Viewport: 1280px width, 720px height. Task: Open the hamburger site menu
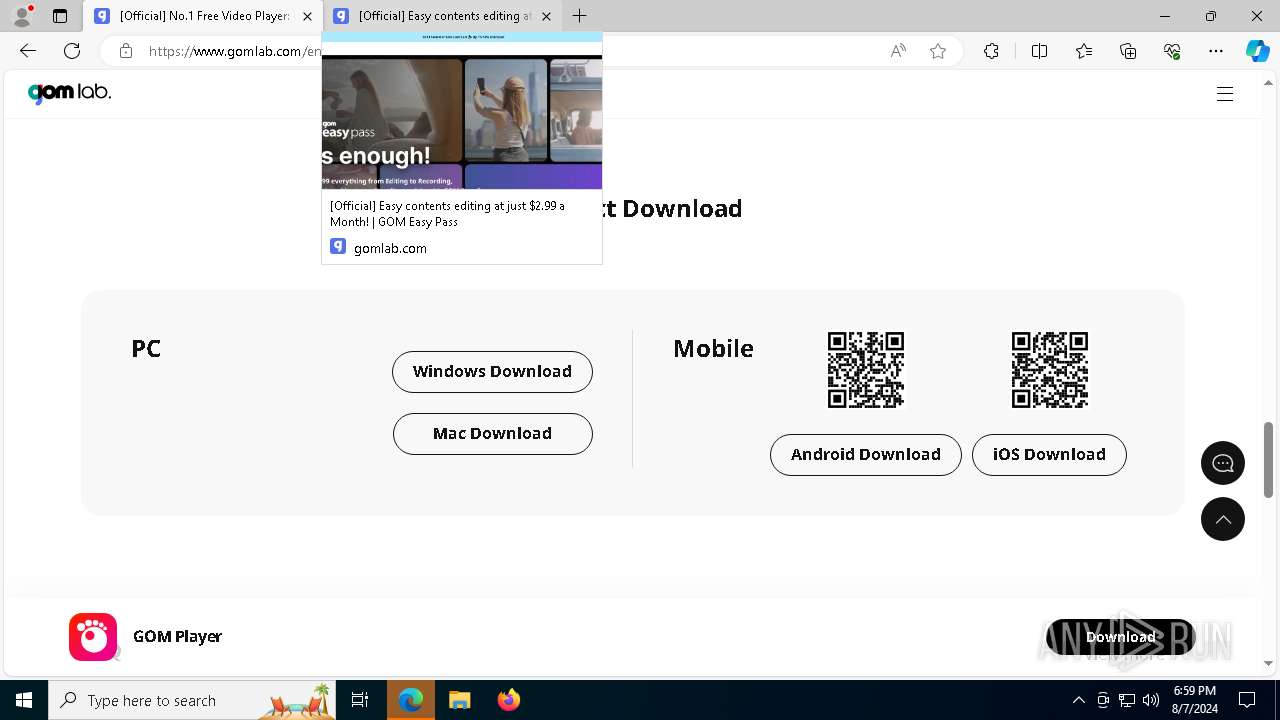click(x=1225, y=94)
